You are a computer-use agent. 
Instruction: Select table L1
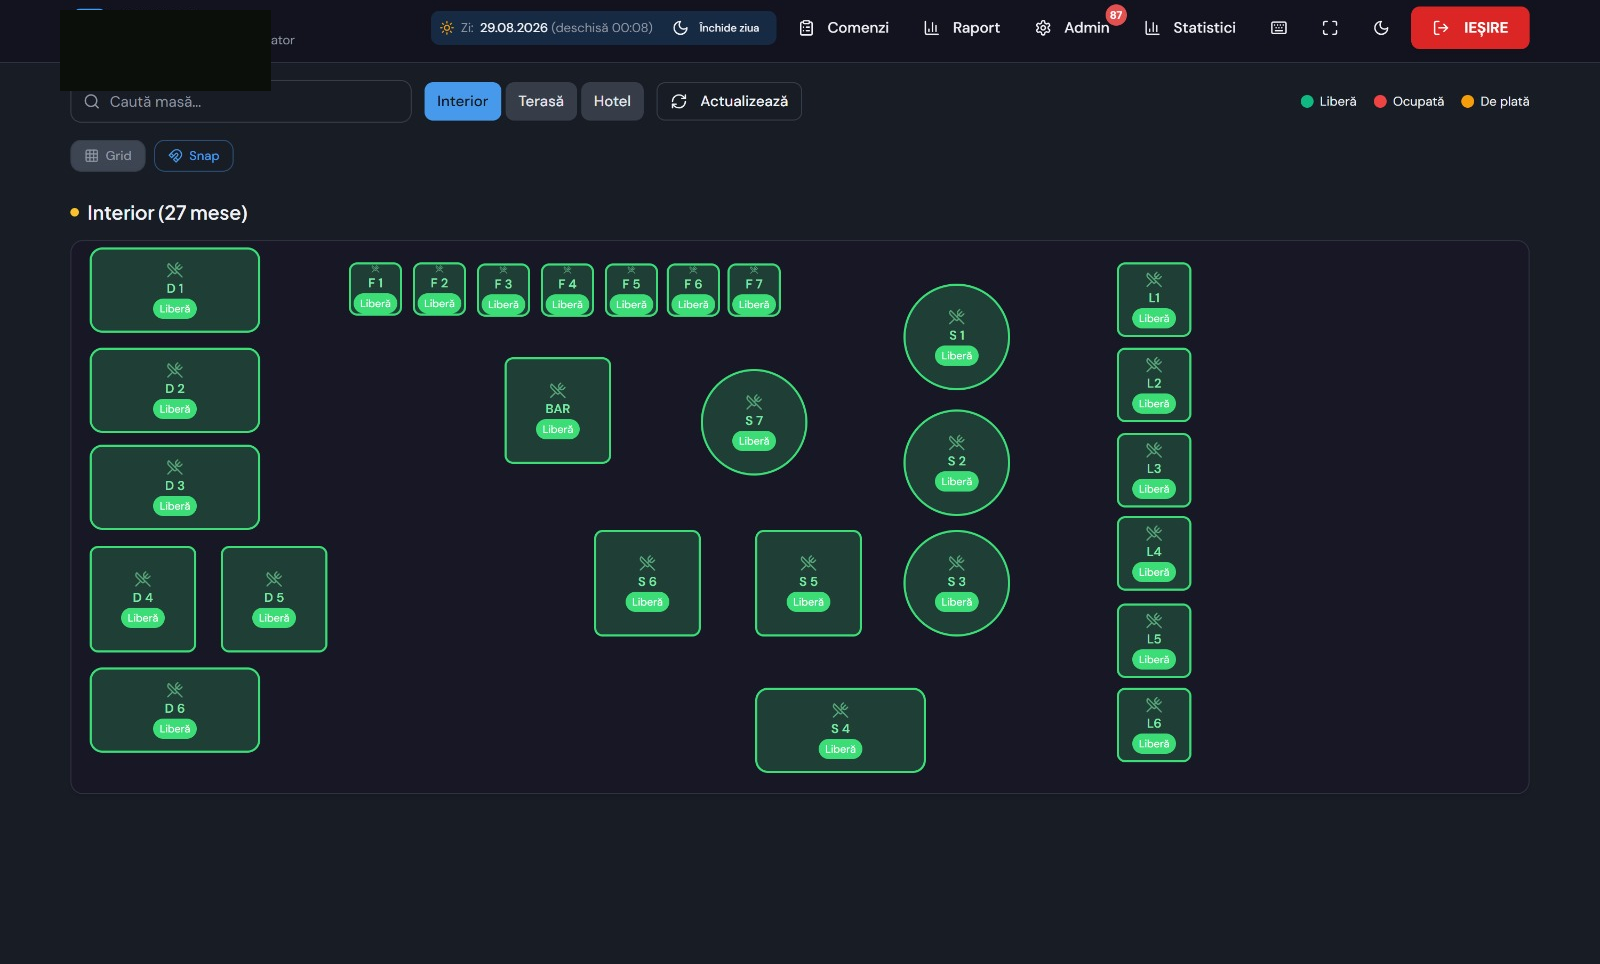[1154, 300]
